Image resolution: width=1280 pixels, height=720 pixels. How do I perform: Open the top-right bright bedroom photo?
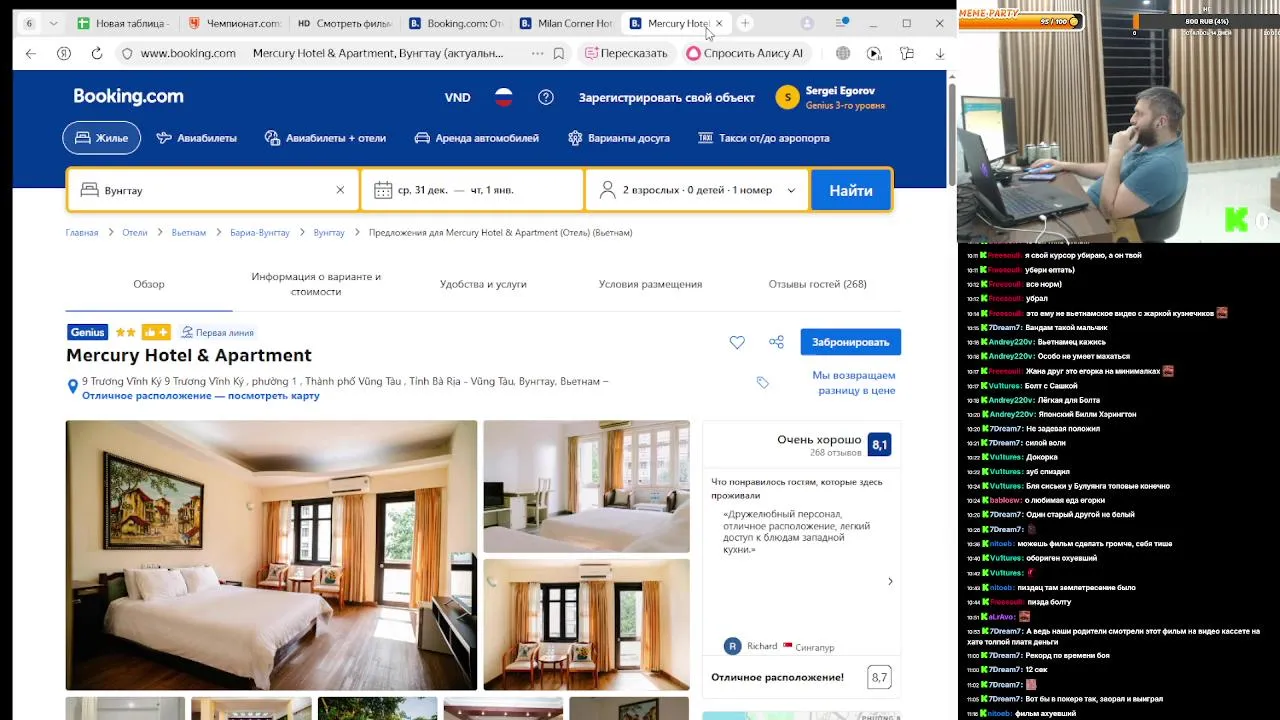pos(586,486)
